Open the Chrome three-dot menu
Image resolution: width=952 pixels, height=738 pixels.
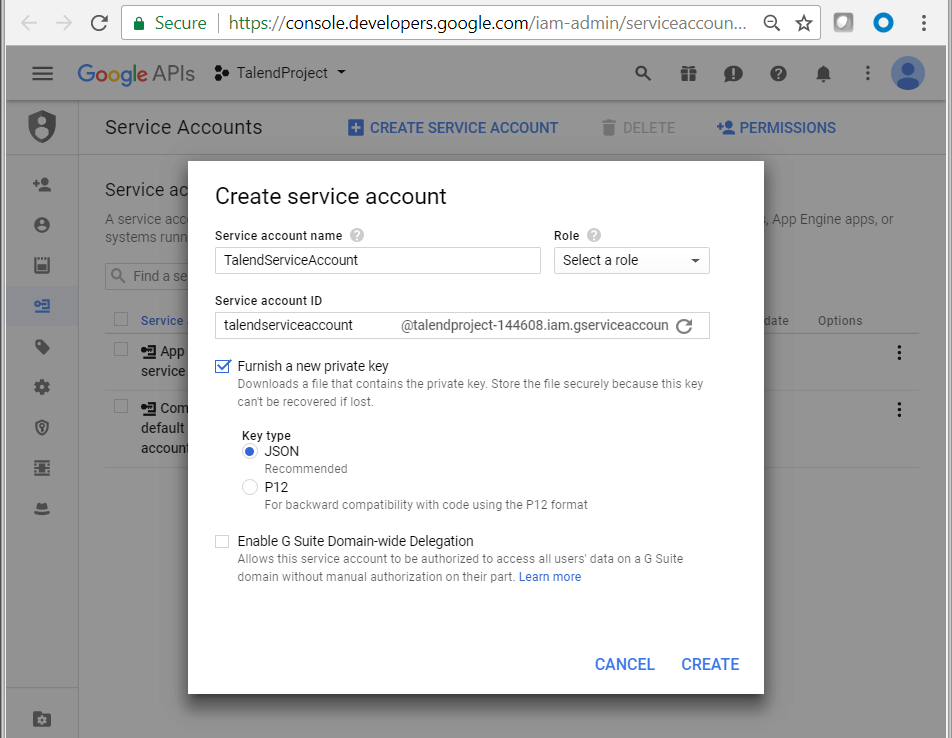tap(924, 23)
